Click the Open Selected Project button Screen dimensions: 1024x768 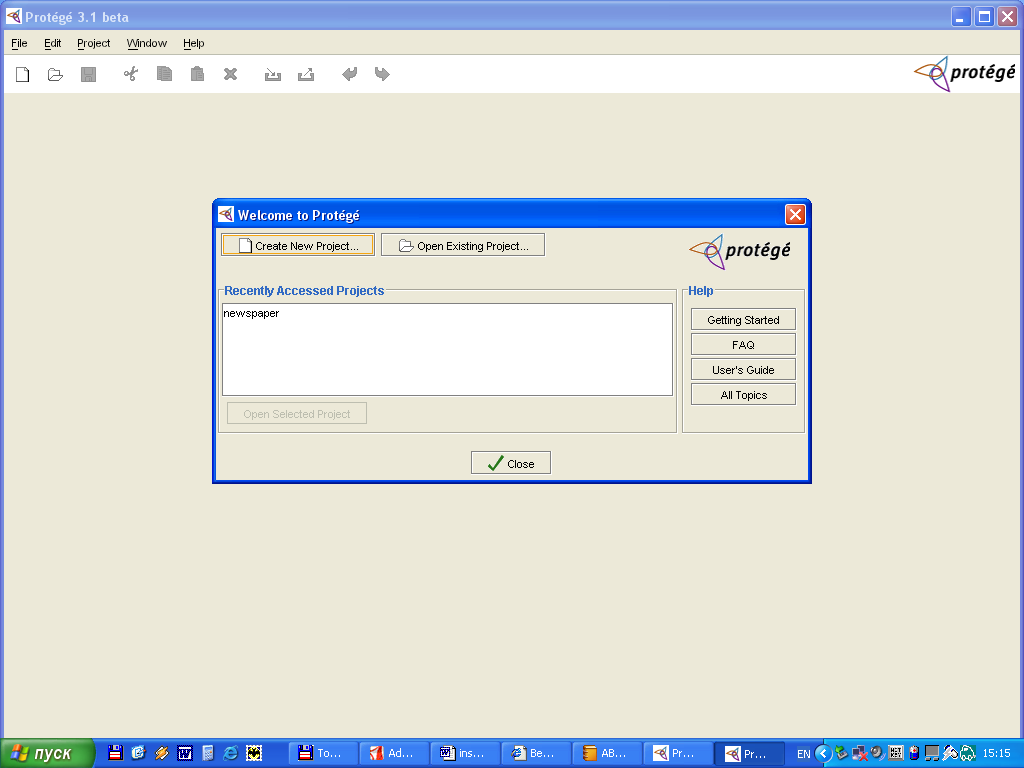pos(297,413)
